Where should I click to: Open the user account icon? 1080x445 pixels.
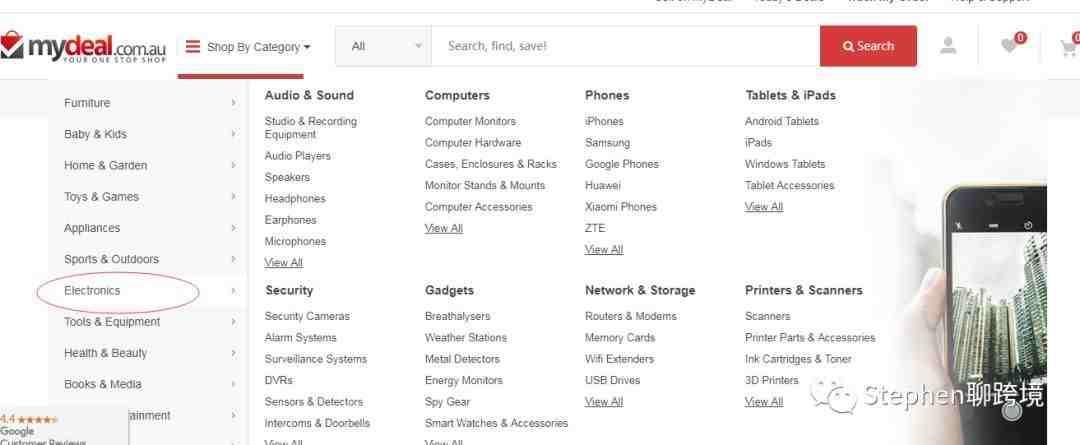coord(948,46)
